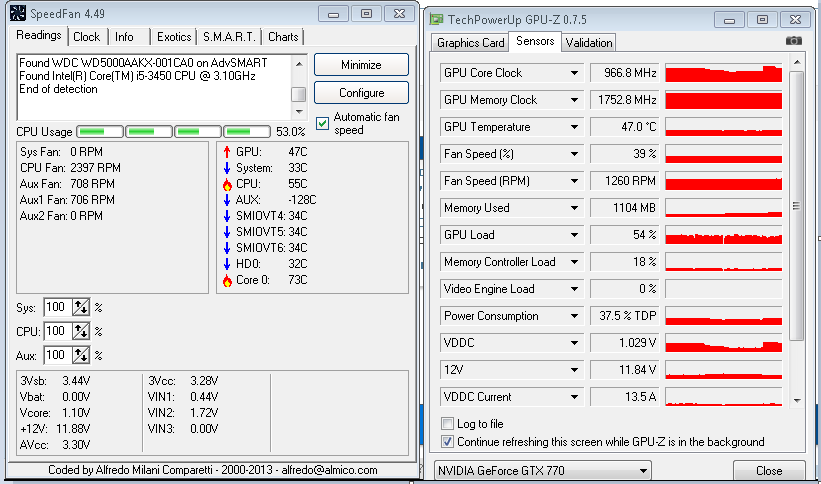The height and width of the screenshot is (484, 821).
Task: Click the Minimize button in SpeedFan panel
Action: (361, 65)
